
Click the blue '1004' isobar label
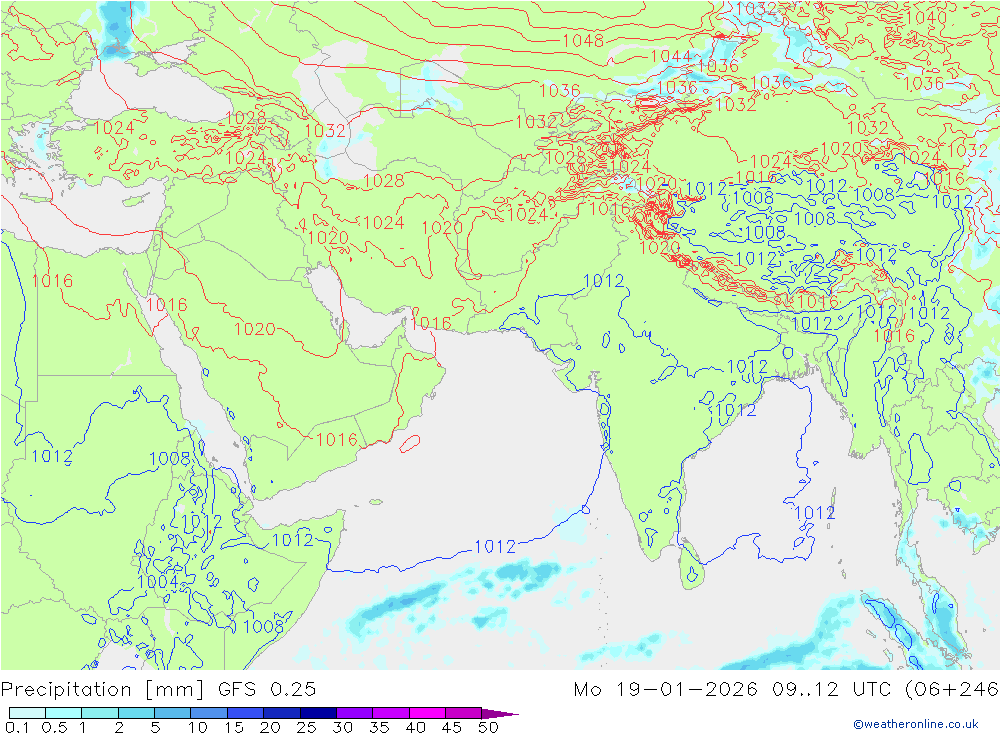pyautogui.click(x=157, y=581)
